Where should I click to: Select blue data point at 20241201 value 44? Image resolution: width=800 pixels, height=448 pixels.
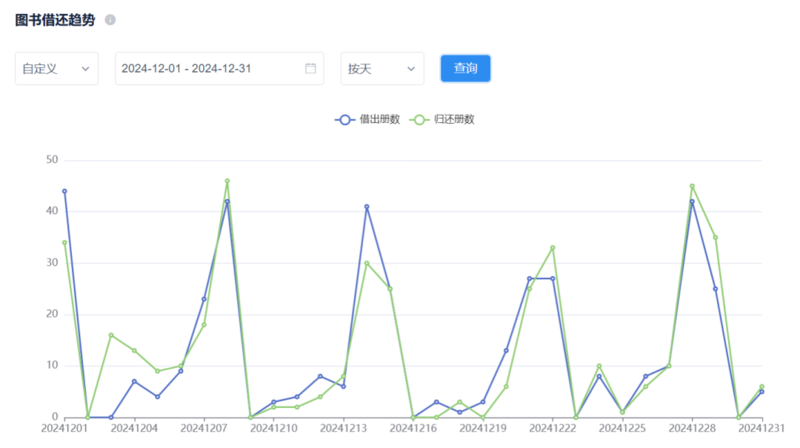click(64, 191)
